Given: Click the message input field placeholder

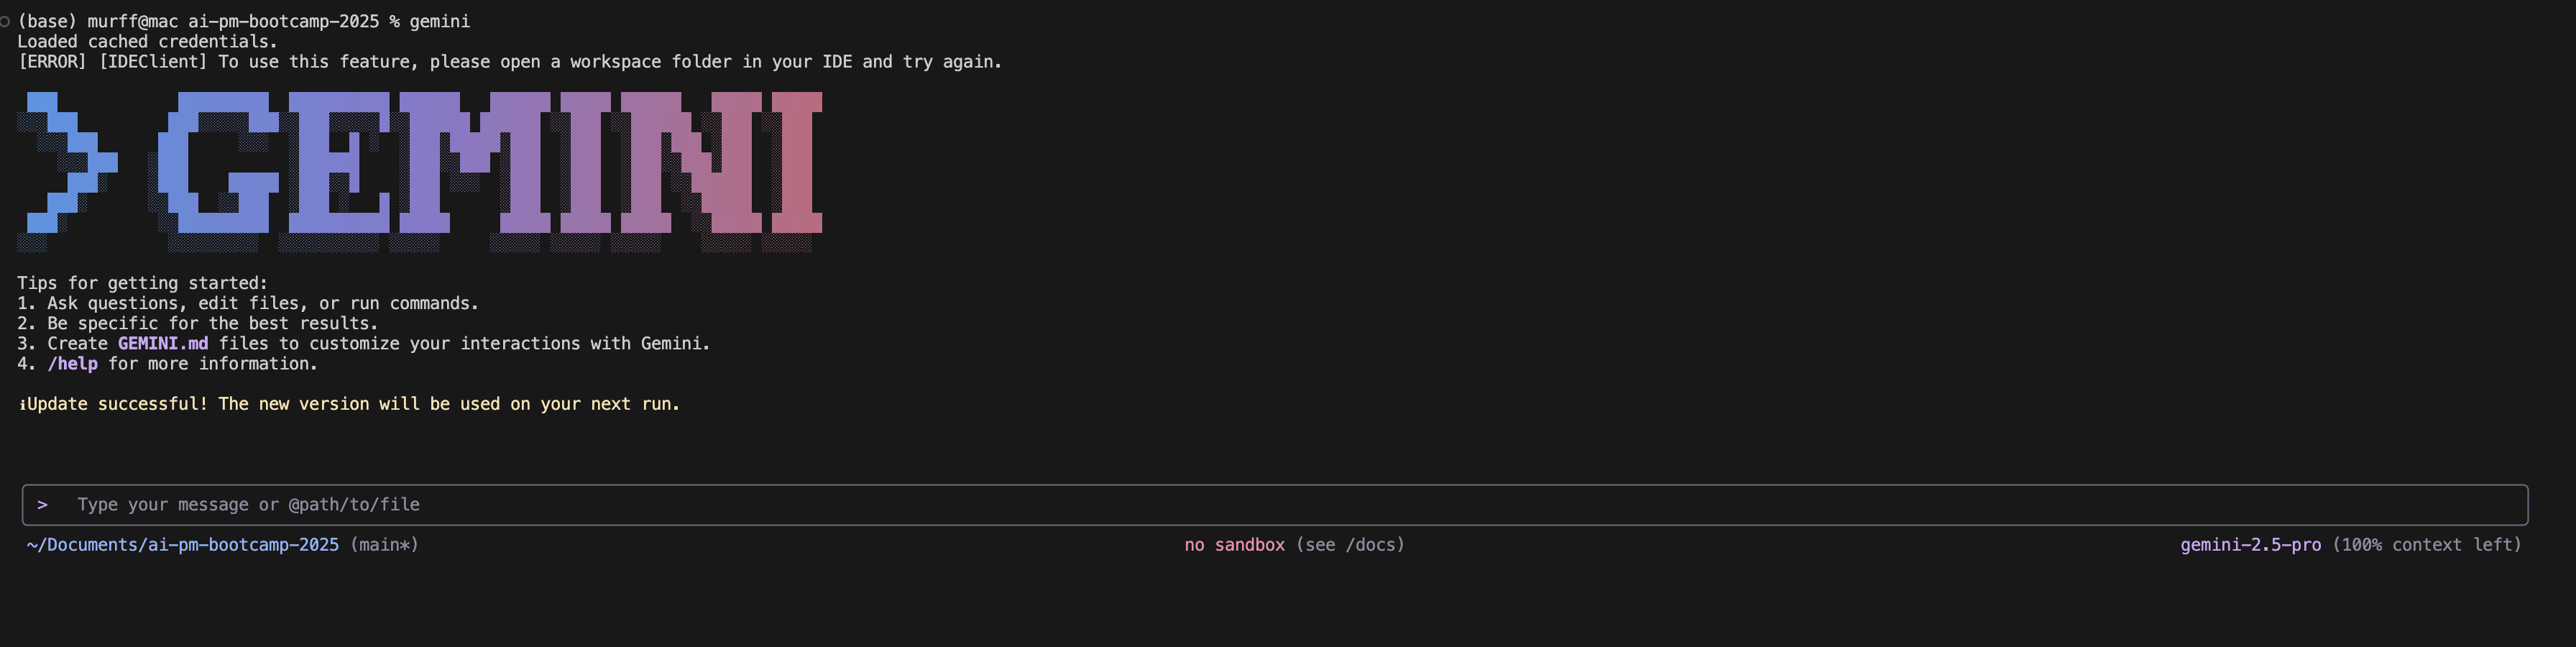Looking at the screenshot, I should coord(248,505).
